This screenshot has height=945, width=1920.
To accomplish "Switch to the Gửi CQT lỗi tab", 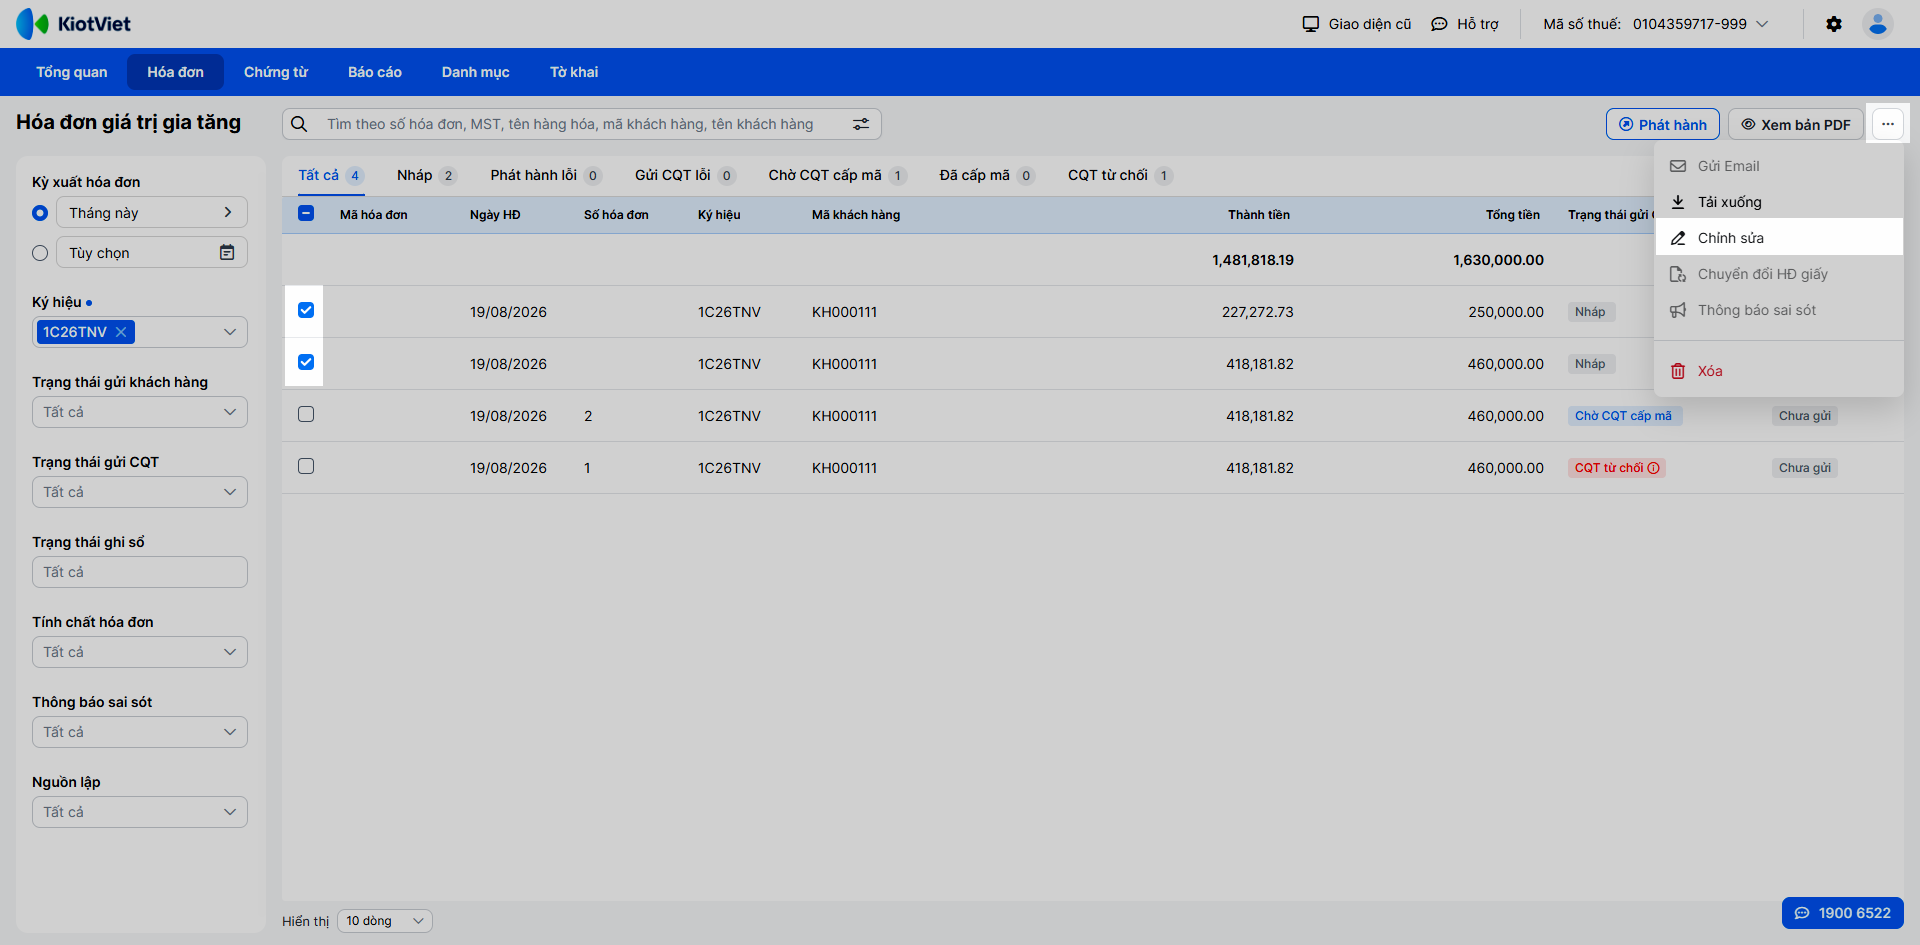I will coord(685,175).
